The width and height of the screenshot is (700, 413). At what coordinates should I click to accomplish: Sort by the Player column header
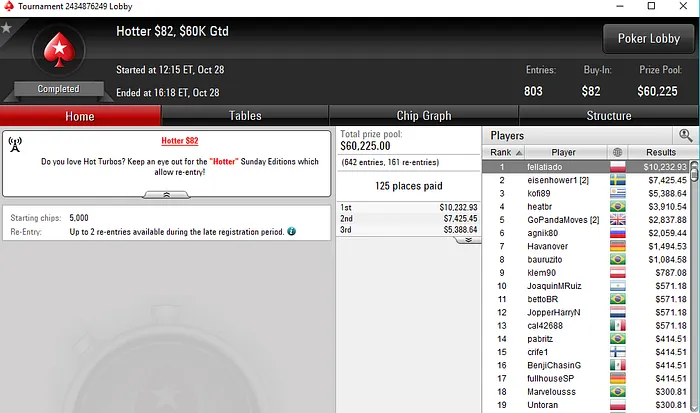tap(563, 152)
